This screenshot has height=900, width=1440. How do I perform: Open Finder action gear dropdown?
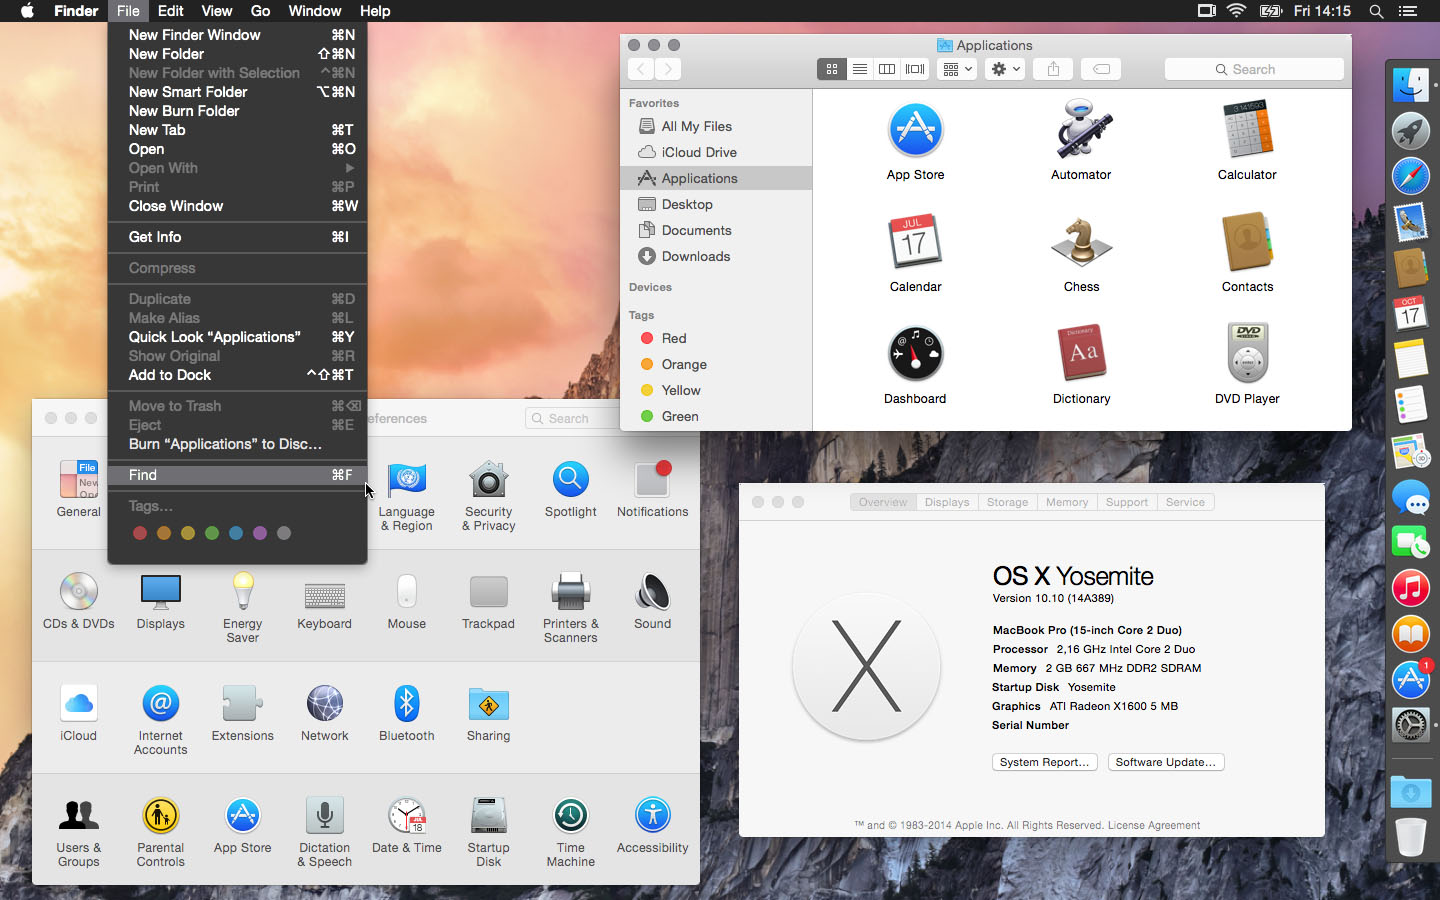(1005, 69)
